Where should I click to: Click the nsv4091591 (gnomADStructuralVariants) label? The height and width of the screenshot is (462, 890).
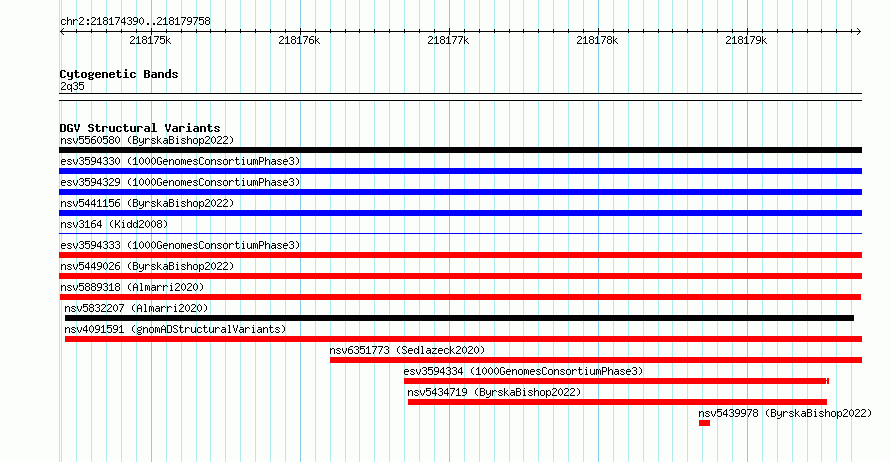click(x=175, y=329)
